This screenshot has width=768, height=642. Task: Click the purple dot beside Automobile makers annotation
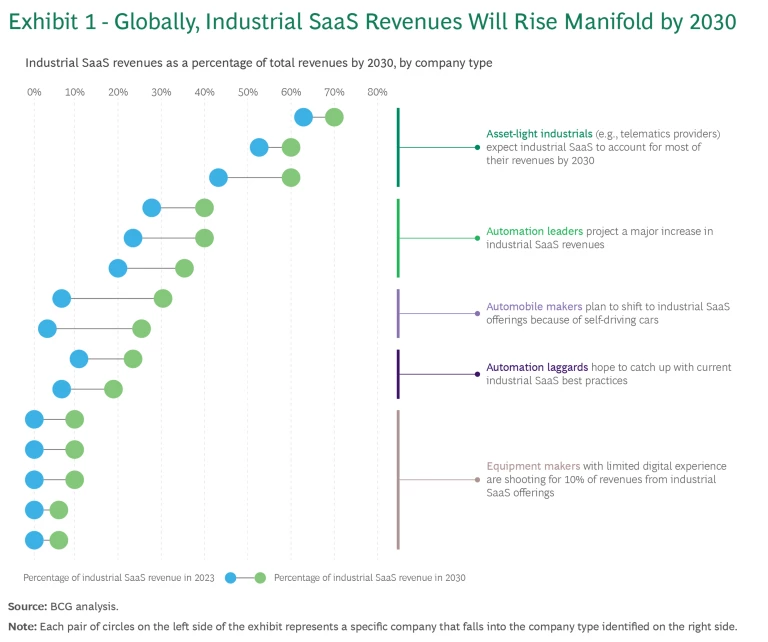pyautogui.click(x=478, y=314)
